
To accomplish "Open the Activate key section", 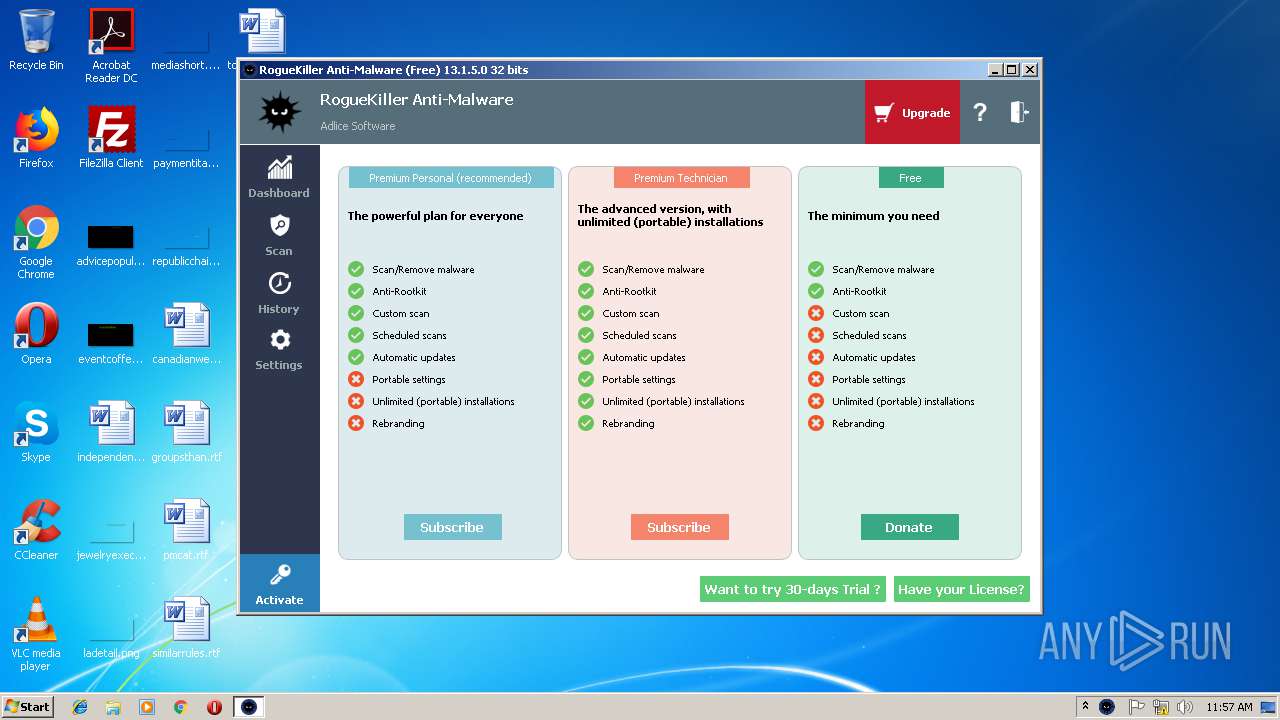I will (279, 584).
